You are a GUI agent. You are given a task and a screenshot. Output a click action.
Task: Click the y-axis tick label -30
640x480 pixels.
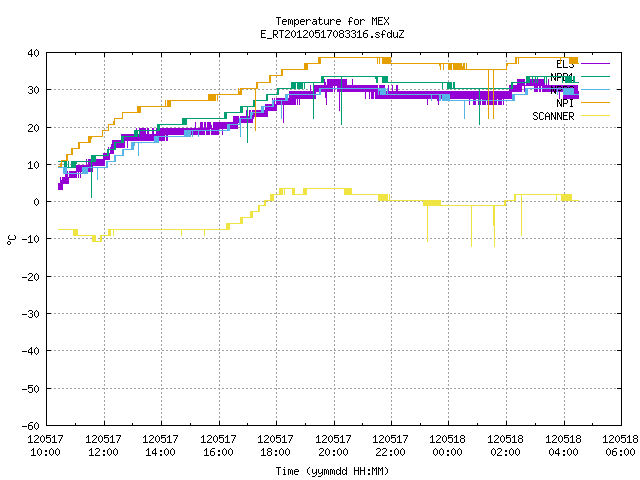[31, 314]
